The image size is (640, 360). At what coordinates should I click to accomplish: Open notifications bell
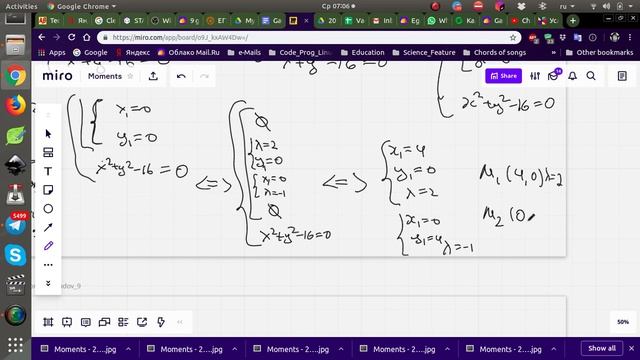pos(573,76)
